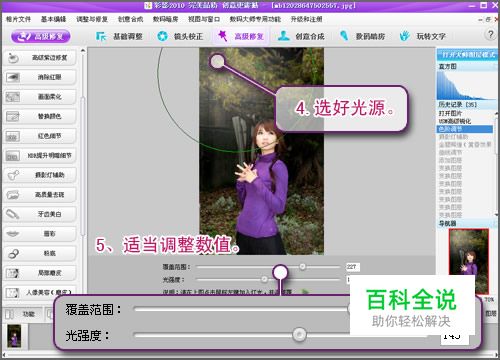The height and width of the screenshot is (360, 500).
Task: Switch to the 镜头校正 toolbar tab
Action: tap(180, 36)
